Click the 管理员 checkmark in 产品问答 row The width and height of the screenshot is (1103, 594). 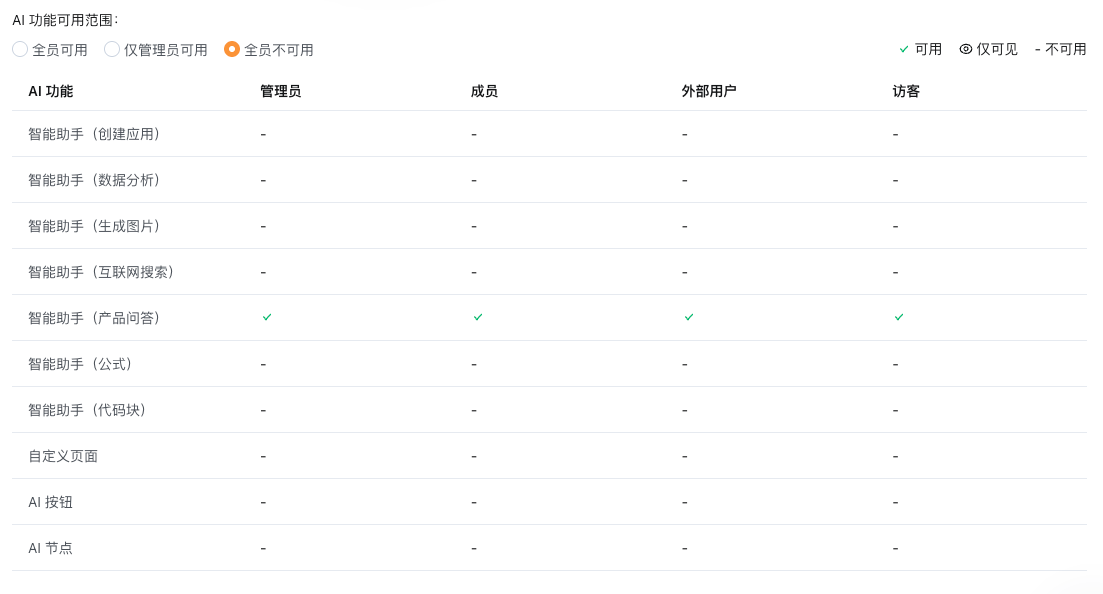[x=267, y=317]
